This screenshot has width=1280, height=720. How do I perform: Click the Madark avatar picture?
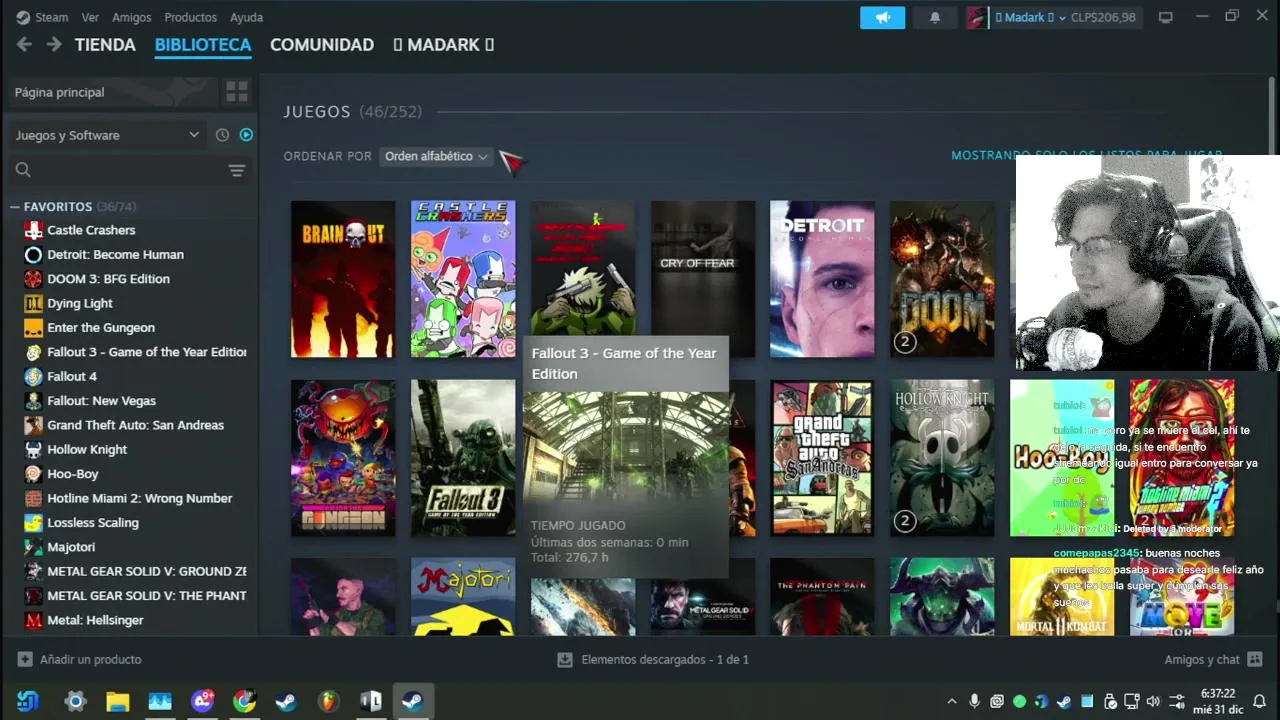point(977,17)
